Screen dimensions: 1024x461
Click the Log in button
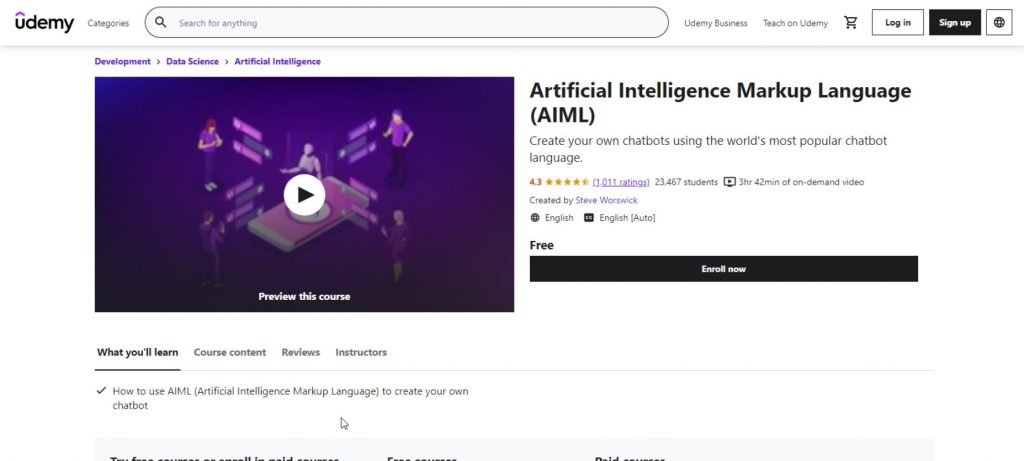coord(897,22)
